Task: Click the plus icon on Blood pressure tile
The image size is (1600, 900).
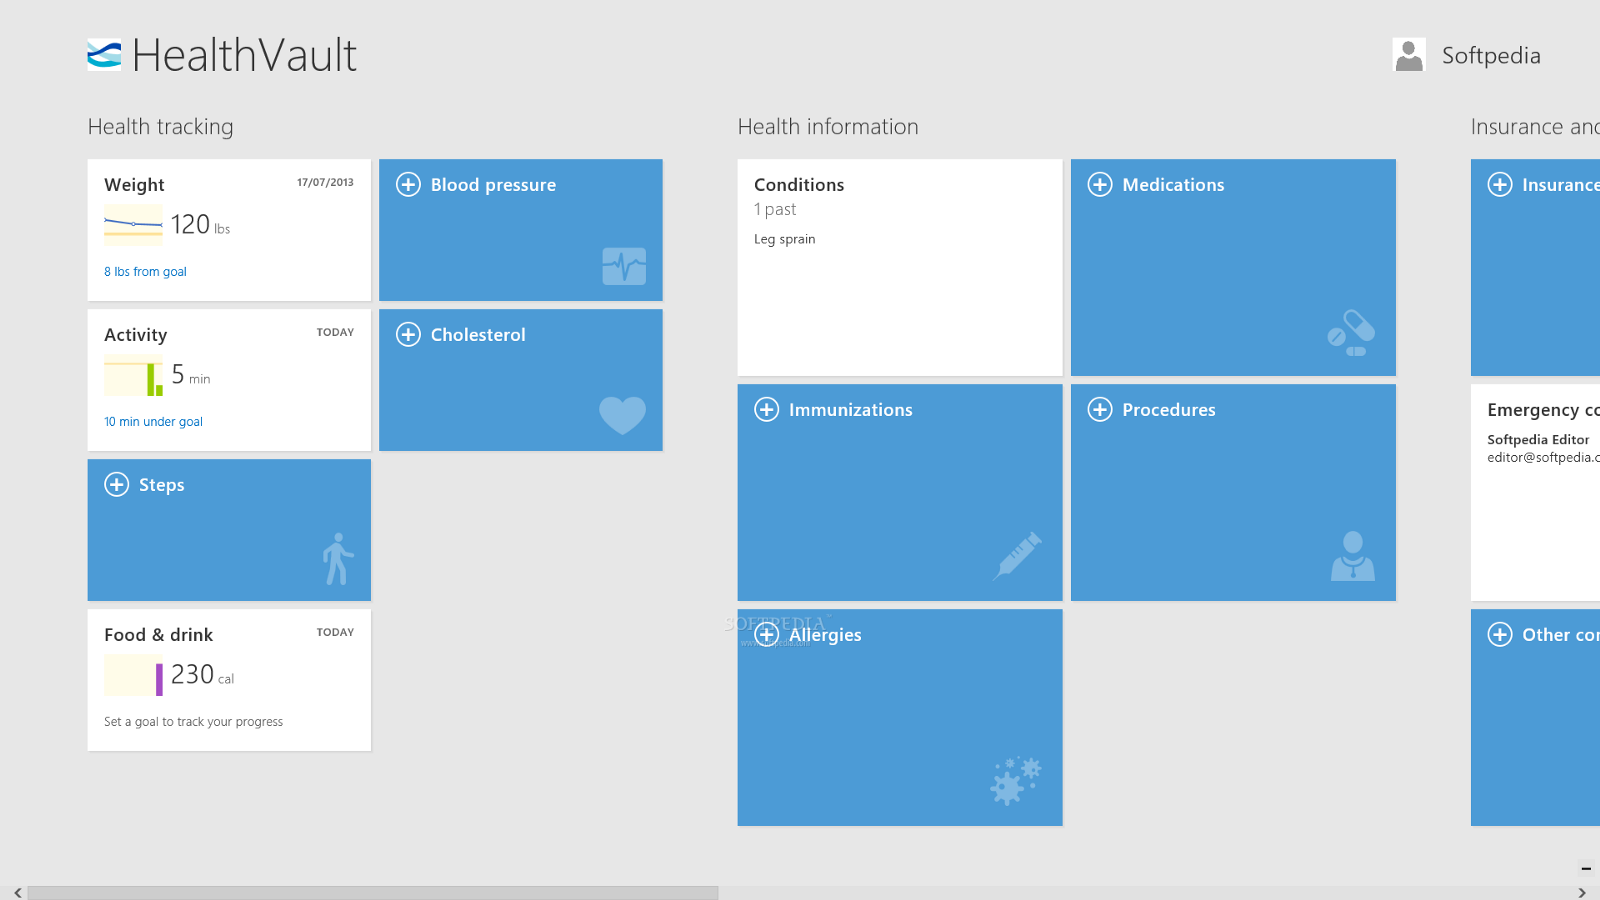Action: (x=408, y=185)
